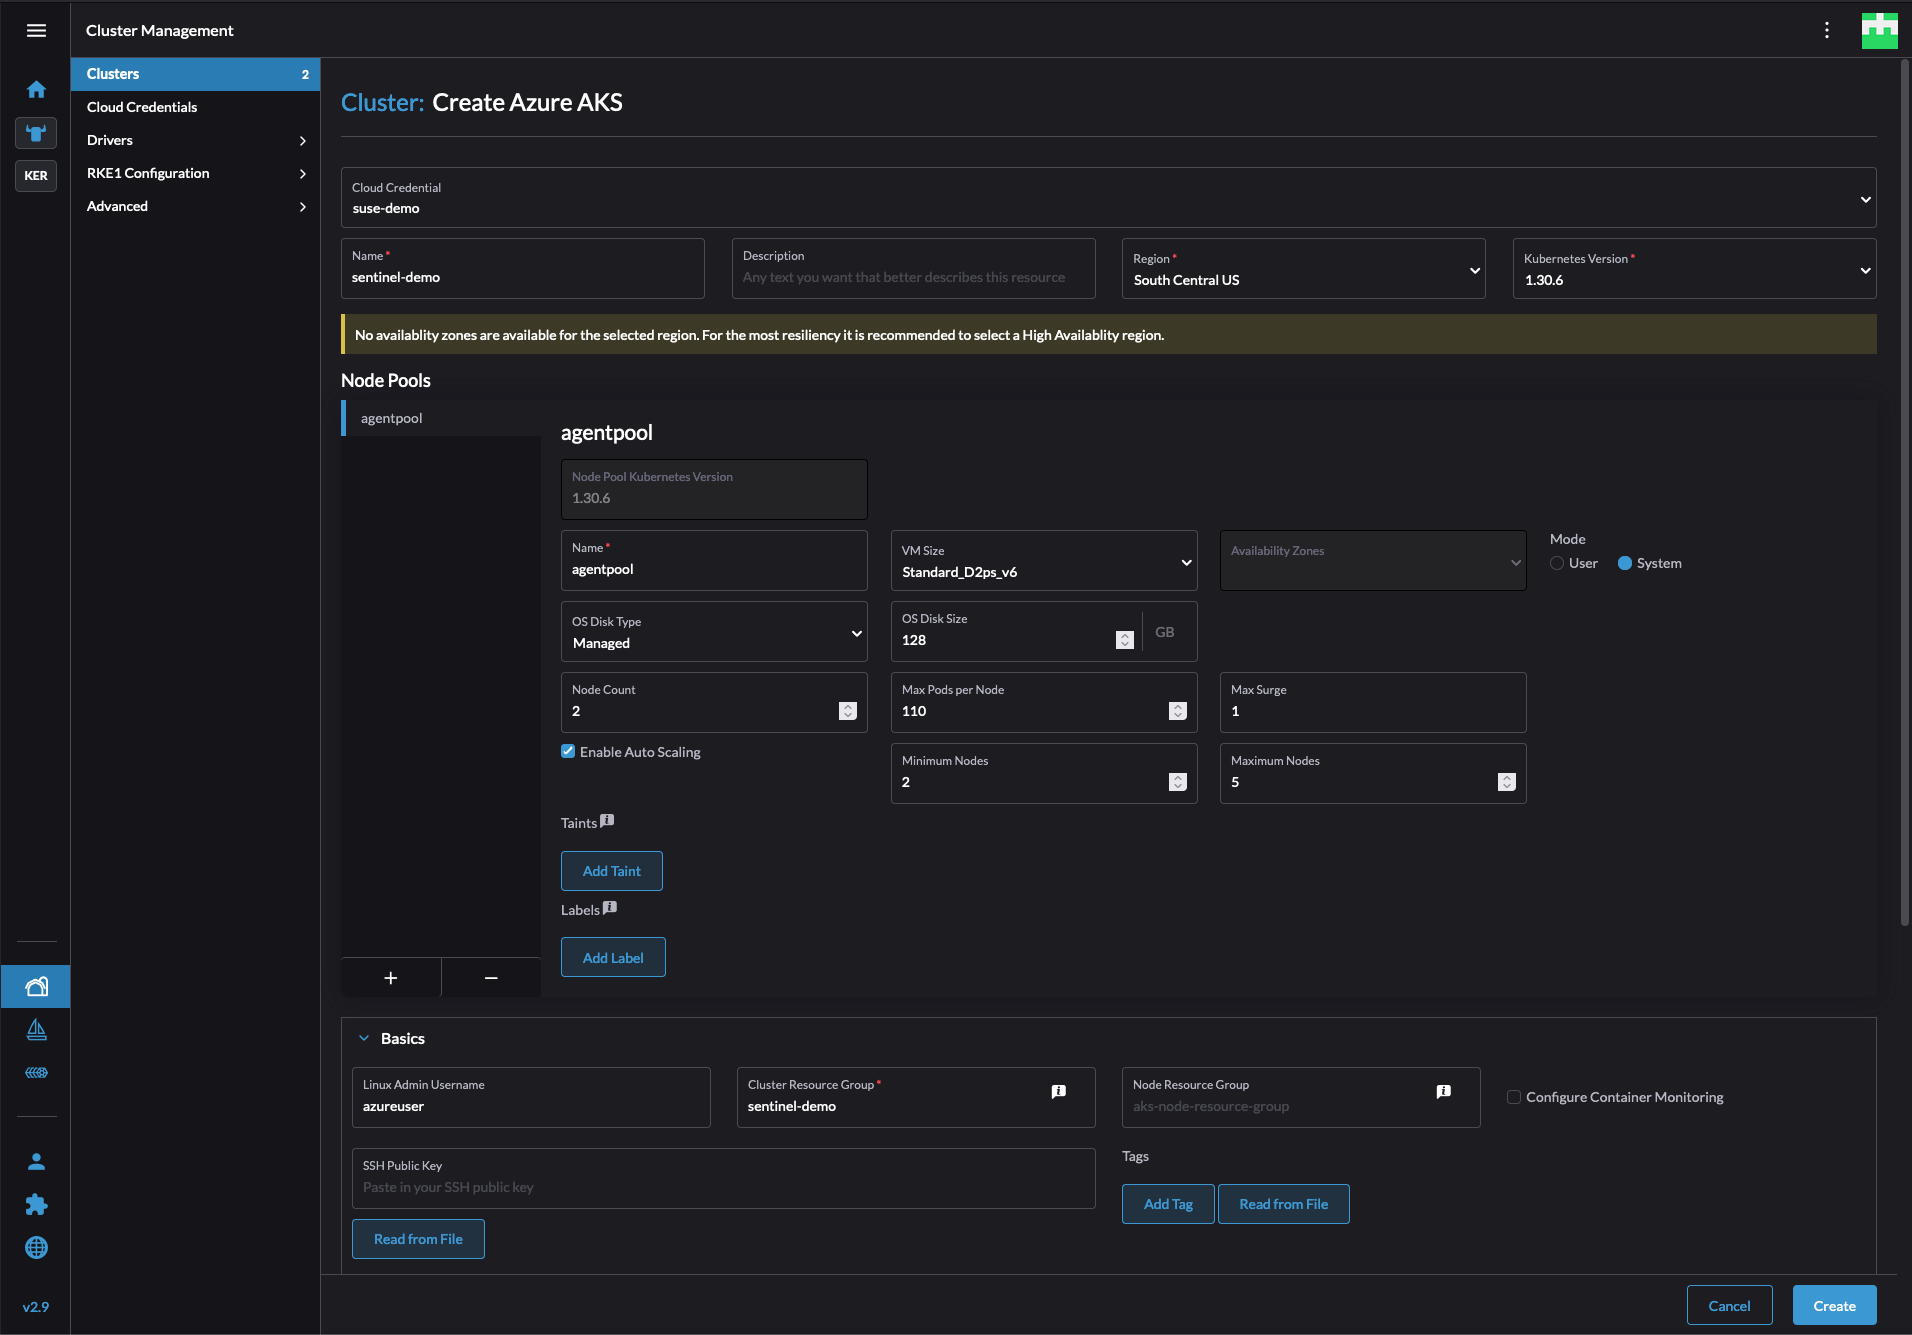This screenshot has height=1335, width=1912.
Task: Open the Global Settings globe icon
Action: point(36,1247)
